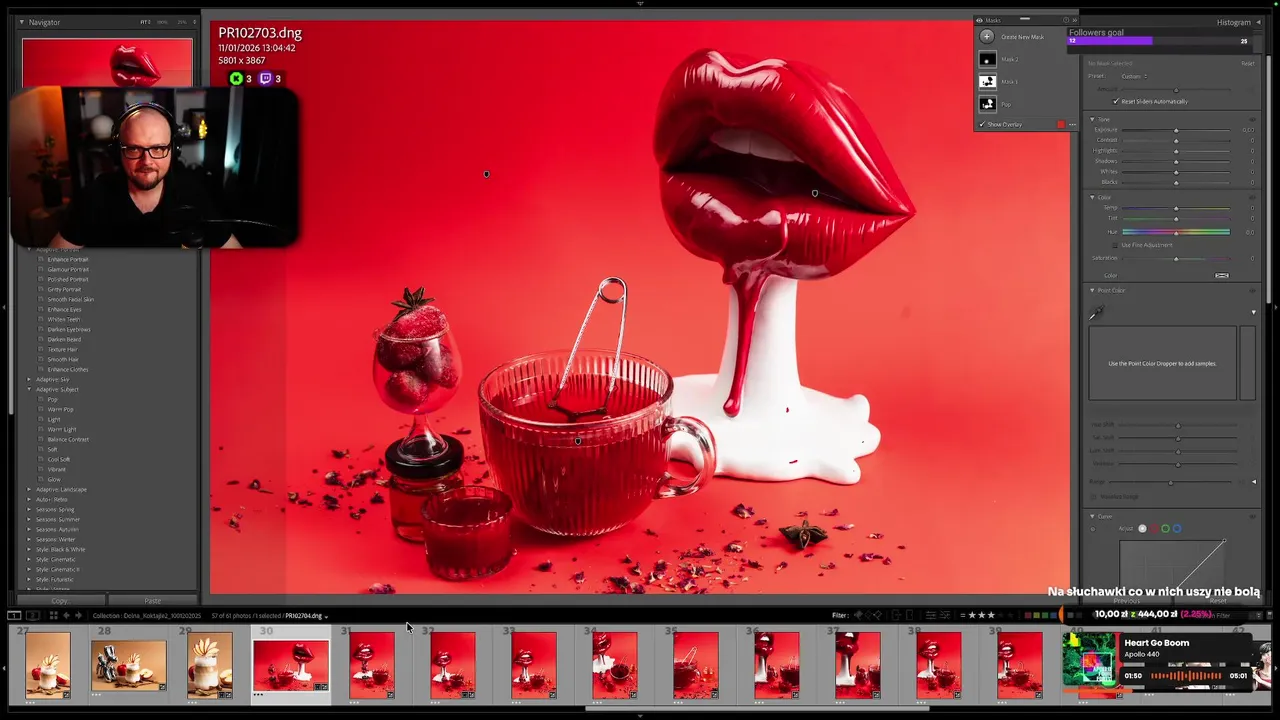This screenshot has height=720, width=1280.
Task: Collapse the Histogram panel triangle
Action: [x=1259, y=22]
